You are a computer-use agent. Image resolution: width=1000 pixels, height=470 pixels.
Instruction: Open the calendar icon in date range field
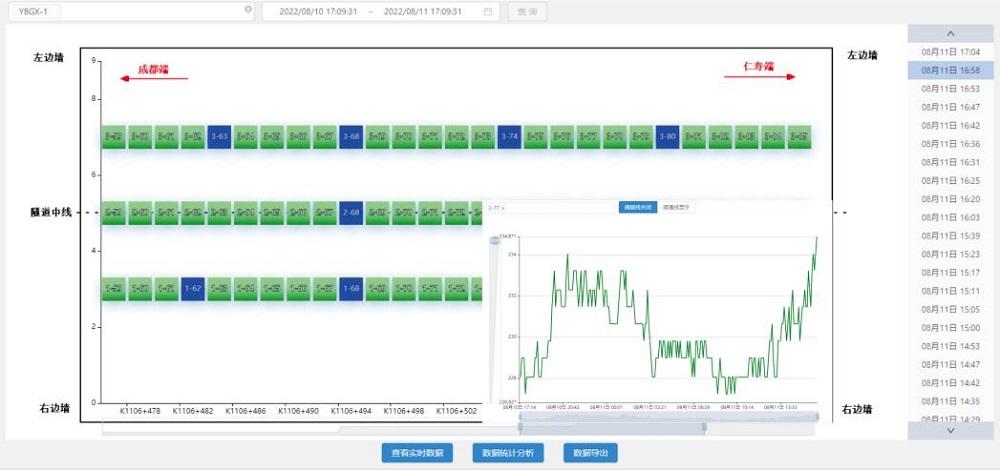487,11
